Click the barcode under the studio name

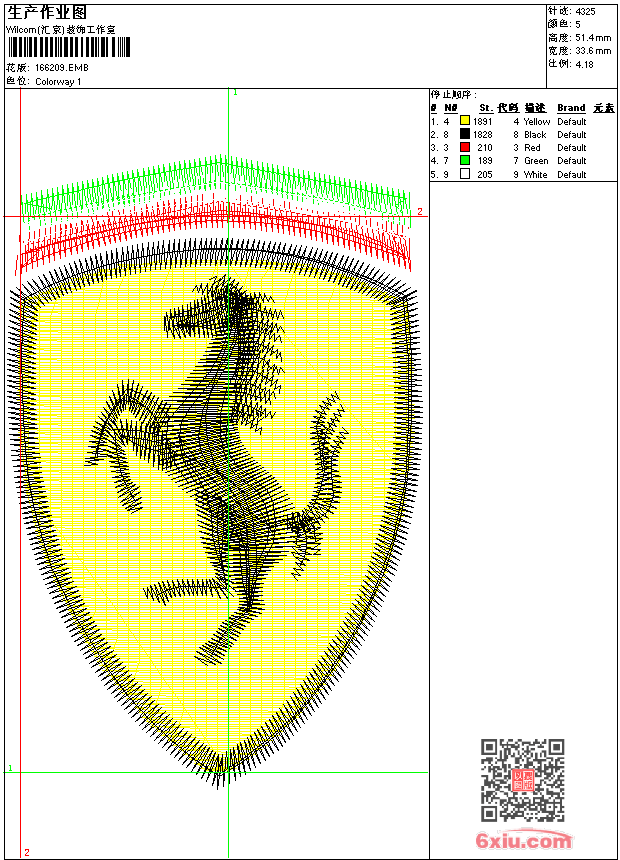pos(69,47)
